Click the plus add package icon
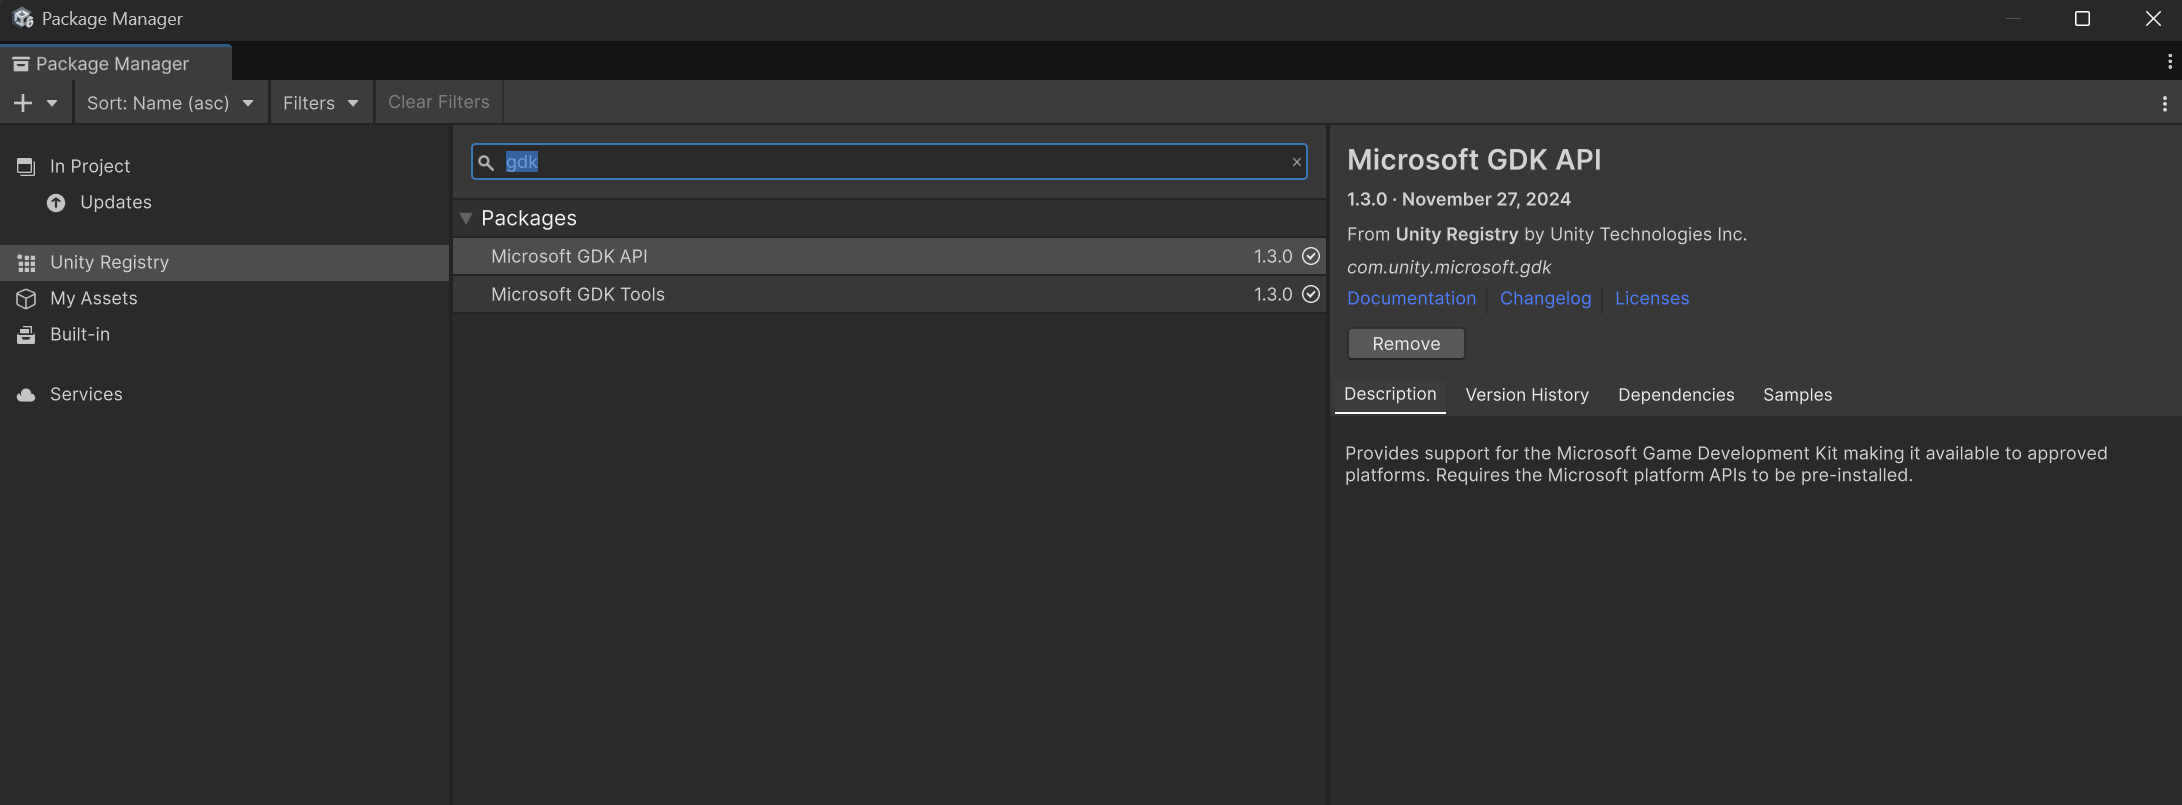The width and height of the screenshot is (2182, 805). (23, 103)
